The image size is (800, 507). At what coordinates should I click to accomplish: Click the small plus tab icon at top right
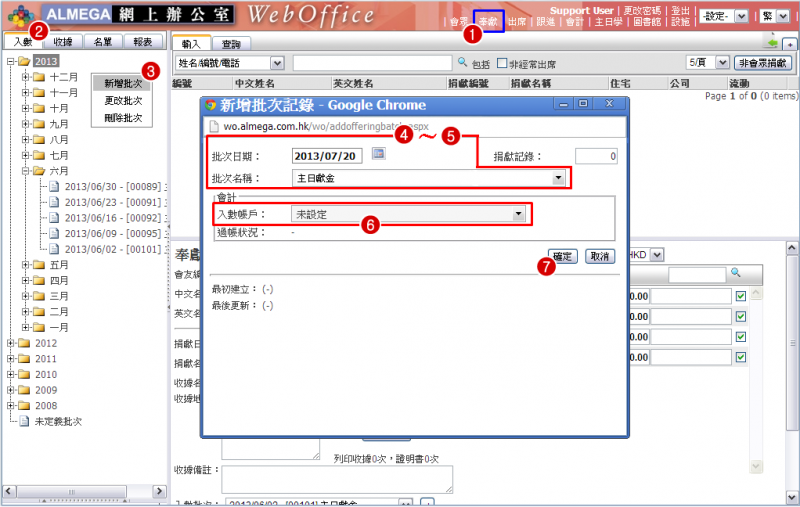[x=790, y=45]
